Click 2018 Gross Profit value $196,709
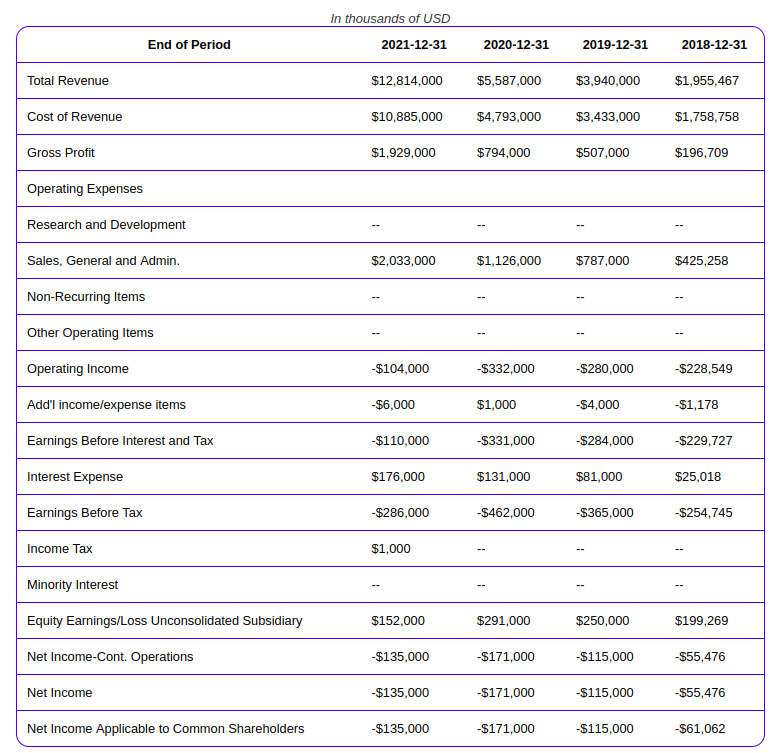 click(701, 153)
